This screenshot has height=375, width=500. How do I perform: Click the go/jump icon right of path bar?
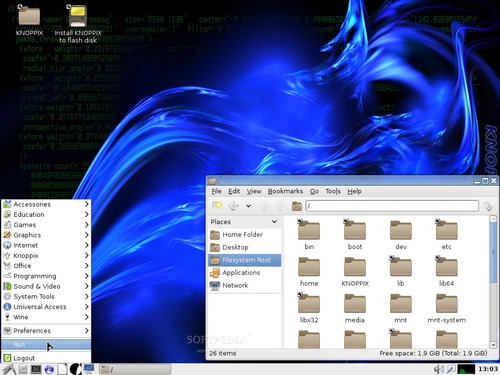[x=488, y=206]
